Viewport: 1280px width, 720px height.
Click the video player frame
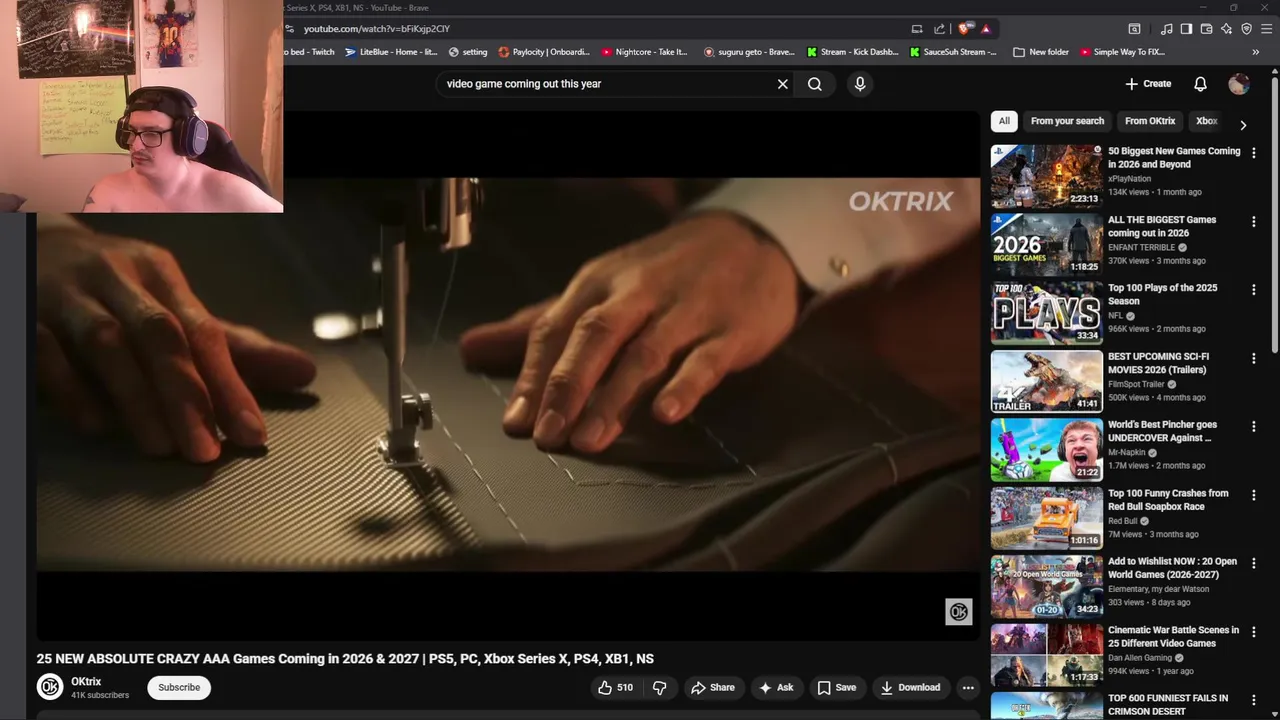508,375
